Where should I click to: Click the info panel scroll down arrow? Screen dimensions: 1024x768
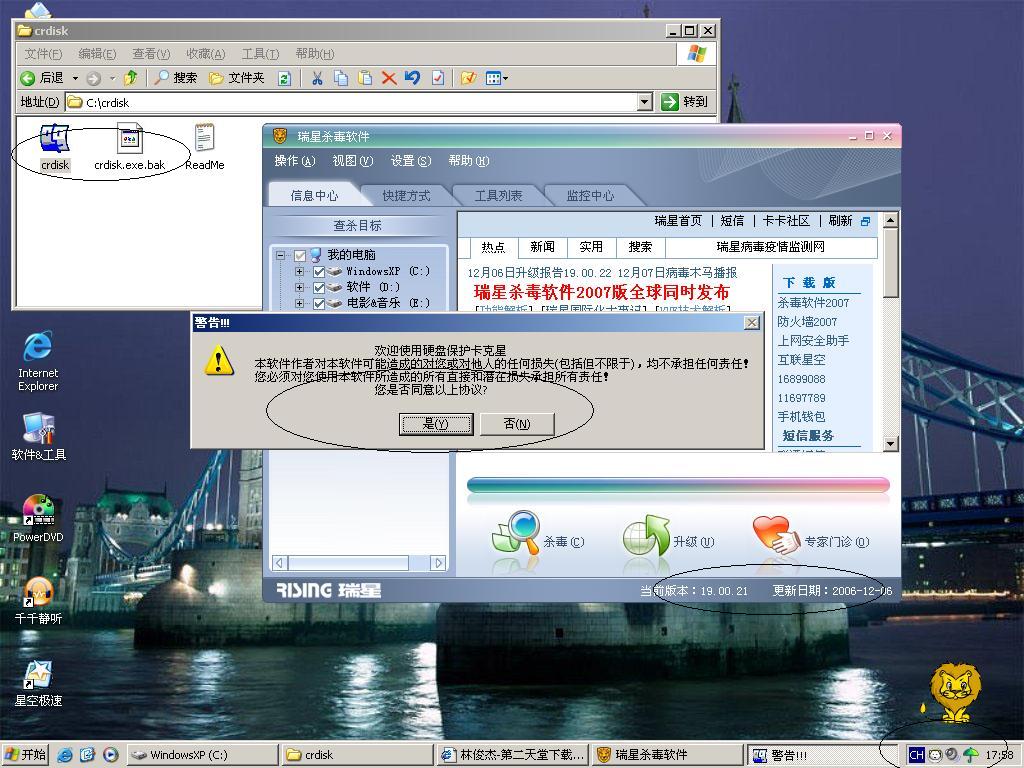tap(890, 443)
